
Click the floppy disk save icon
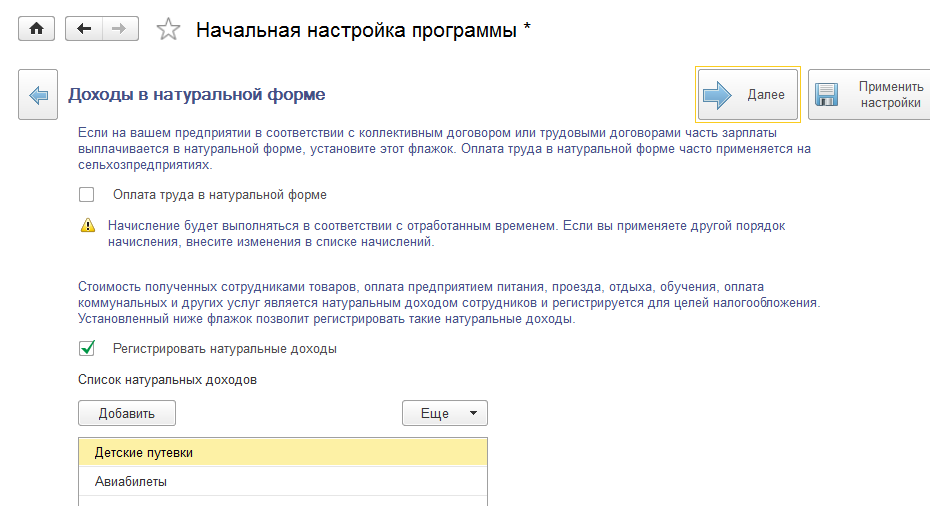827,95
